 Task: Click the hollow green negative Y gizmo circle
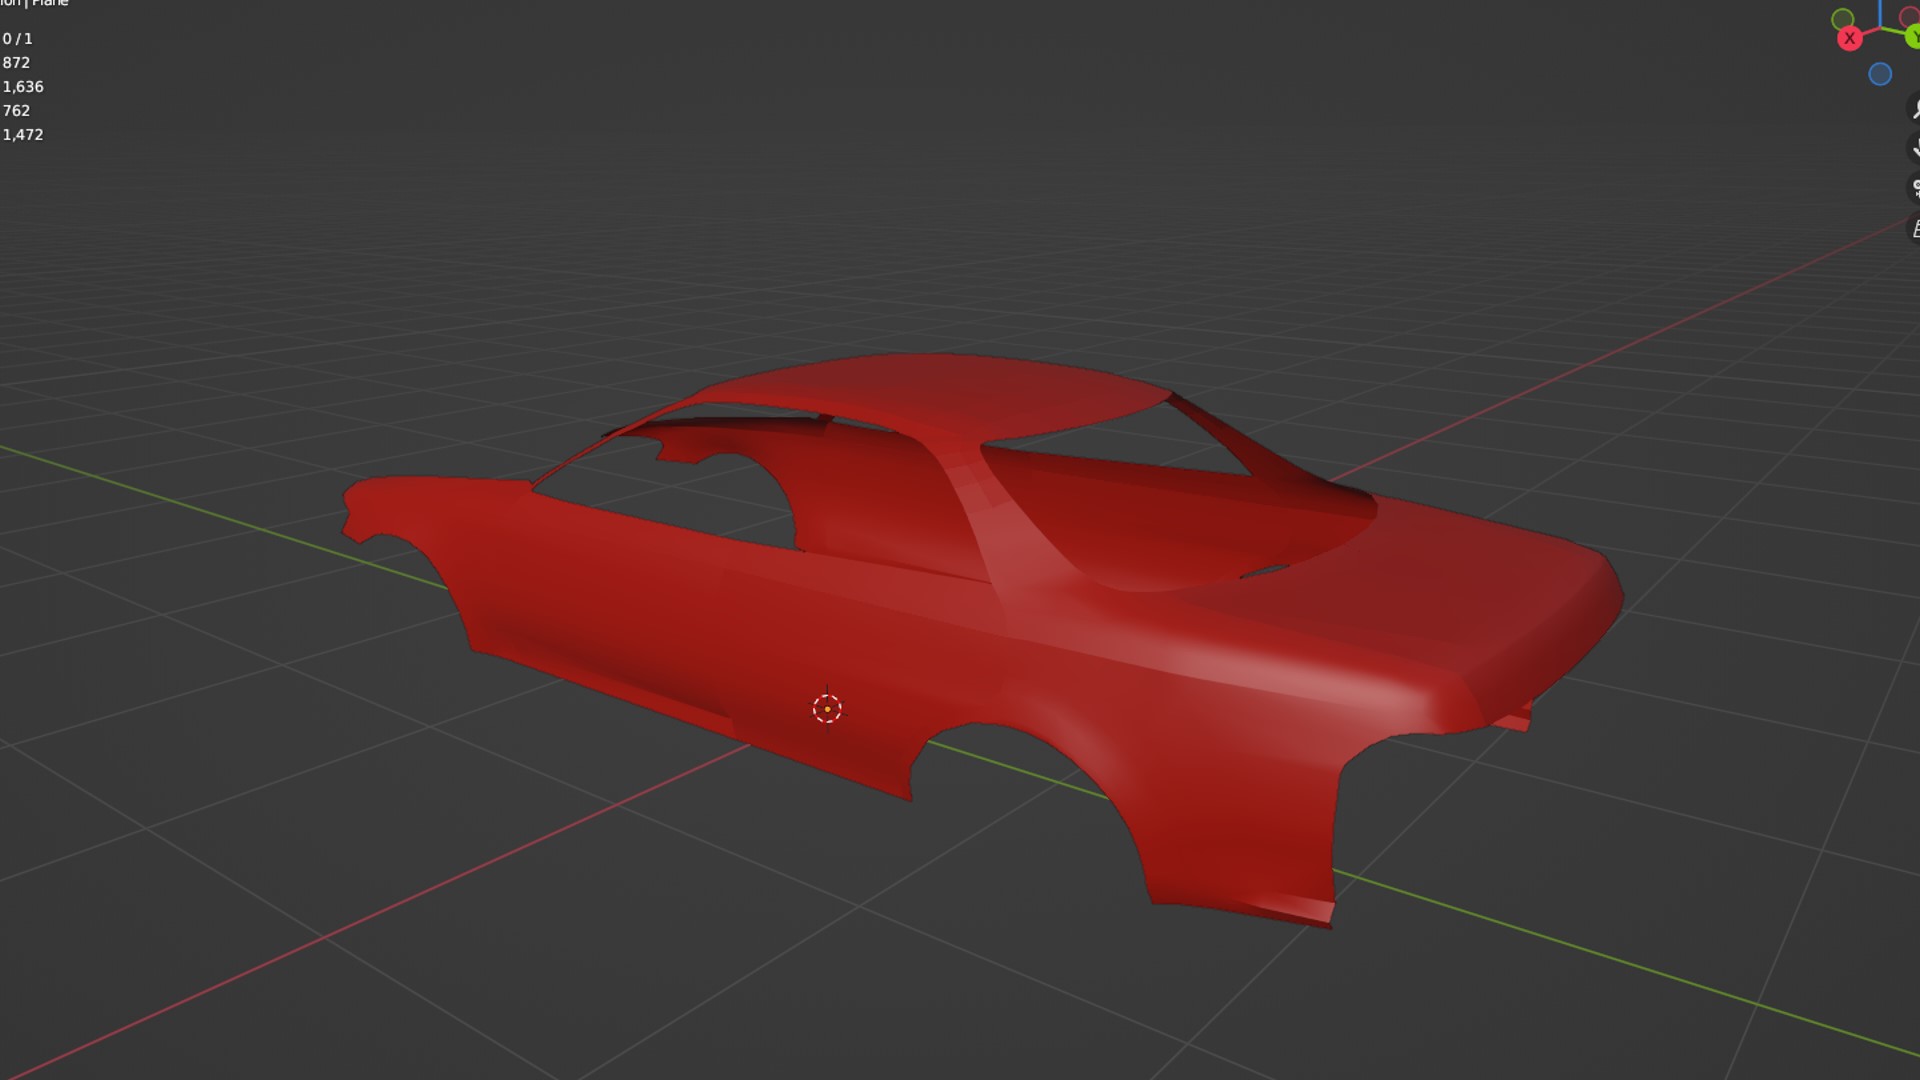coord(1842,19)
